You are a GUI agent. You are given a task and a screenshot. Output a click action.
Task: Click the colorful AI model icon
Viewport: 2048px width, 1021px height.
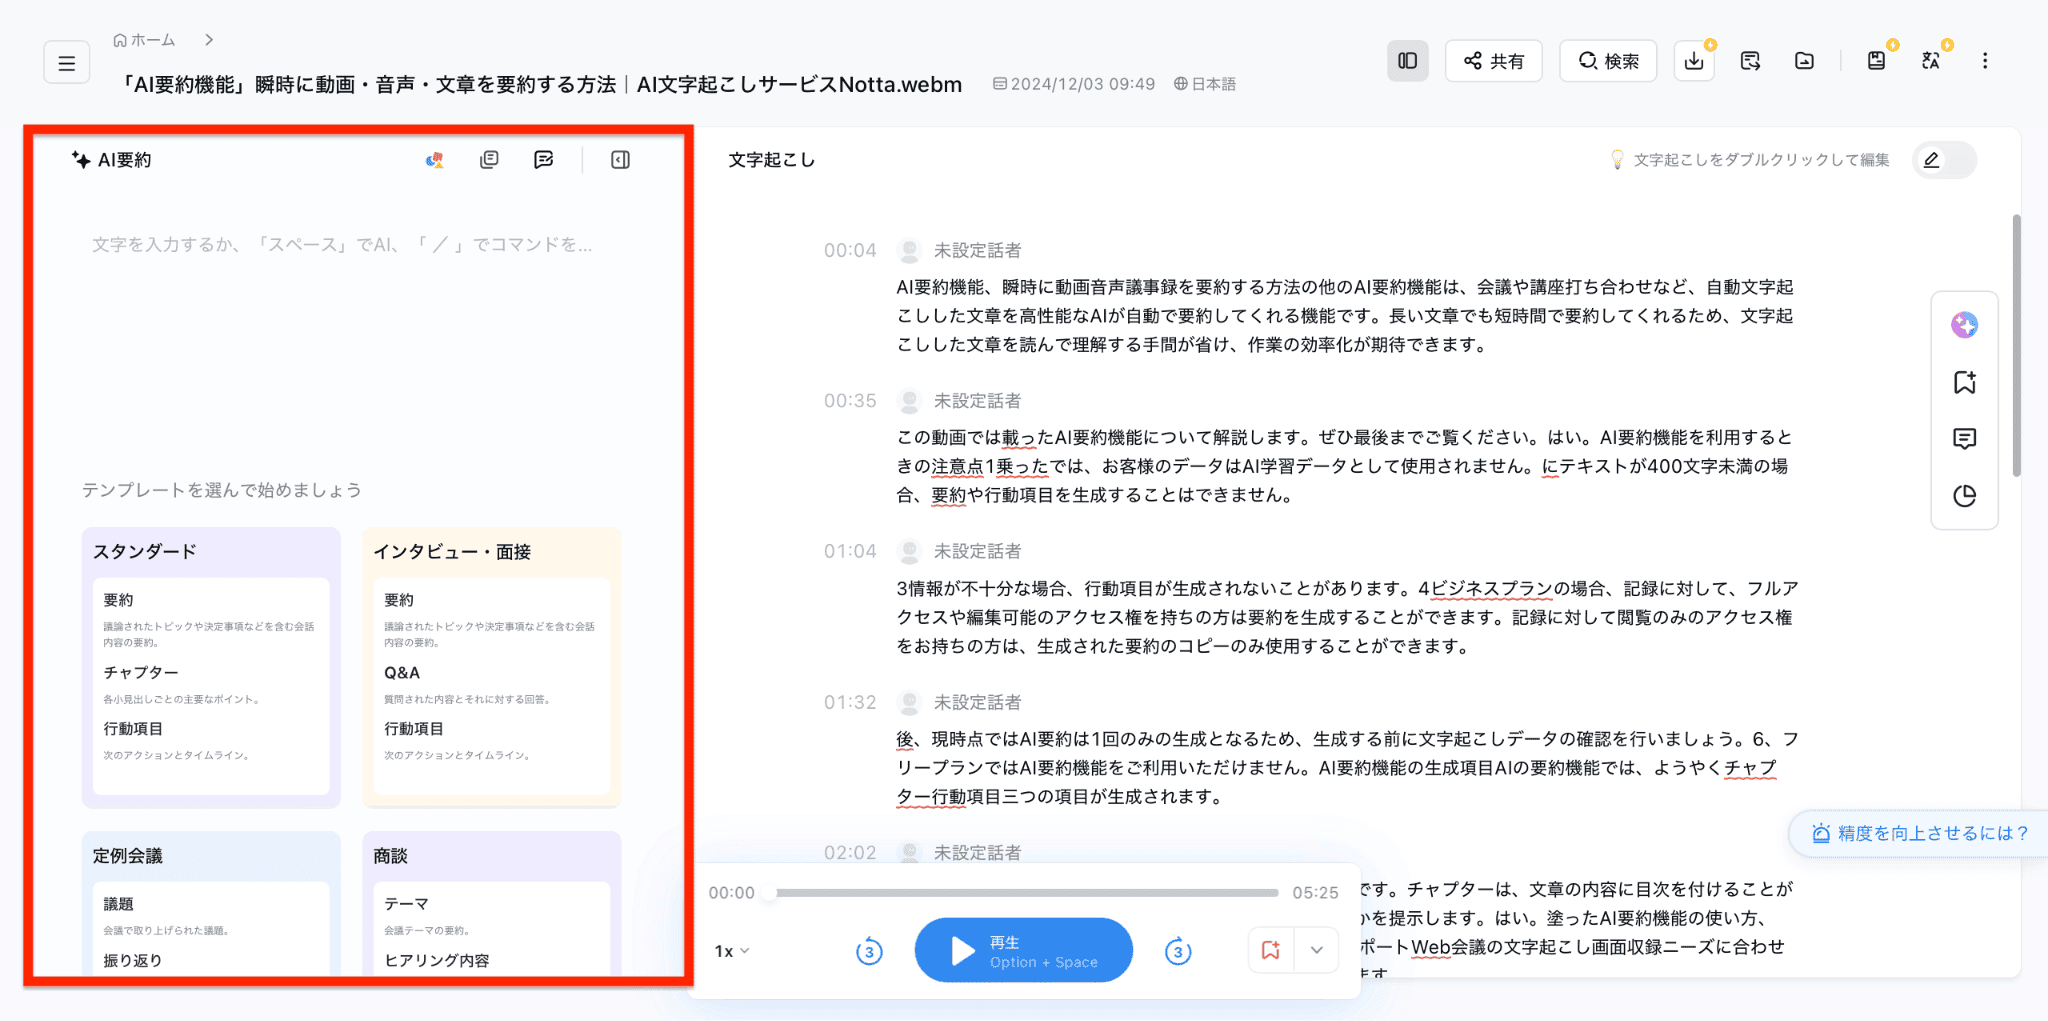point(434,160)
